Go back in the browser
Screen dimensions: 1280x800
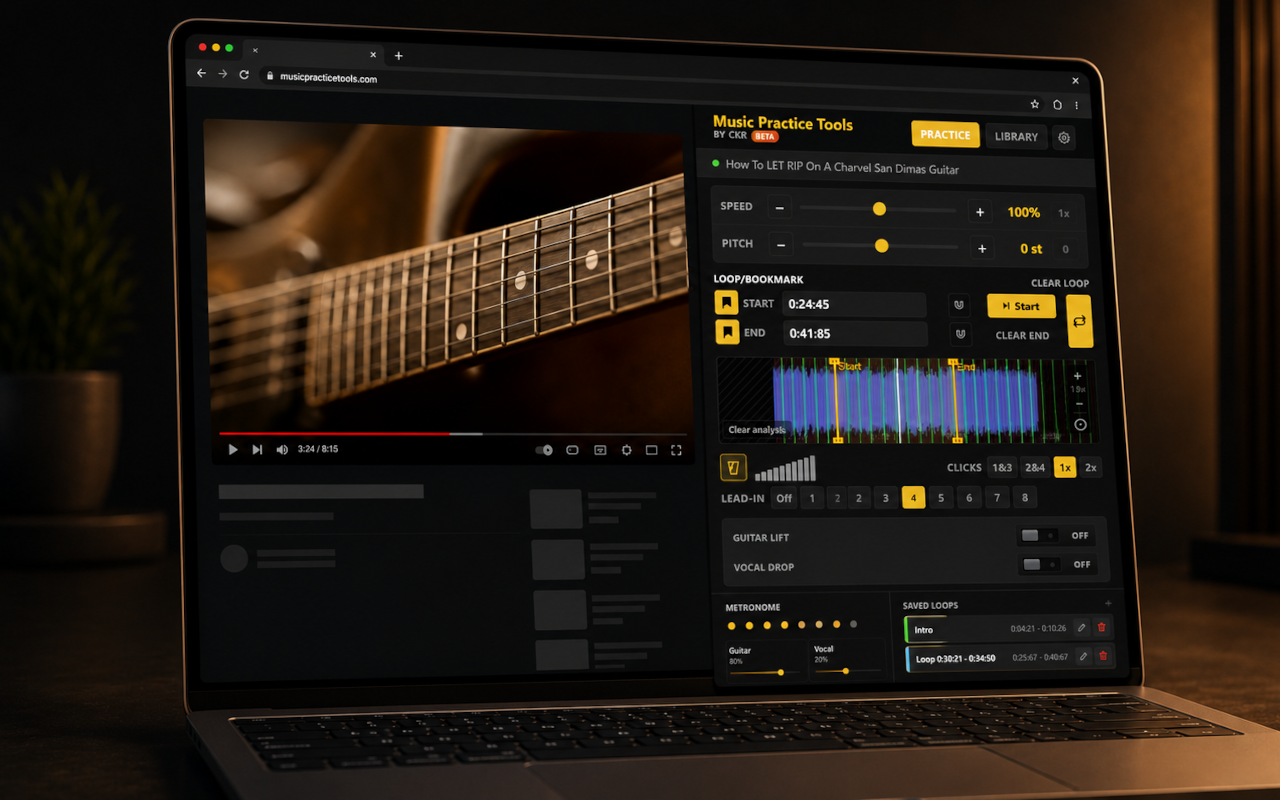click(201, 74)
